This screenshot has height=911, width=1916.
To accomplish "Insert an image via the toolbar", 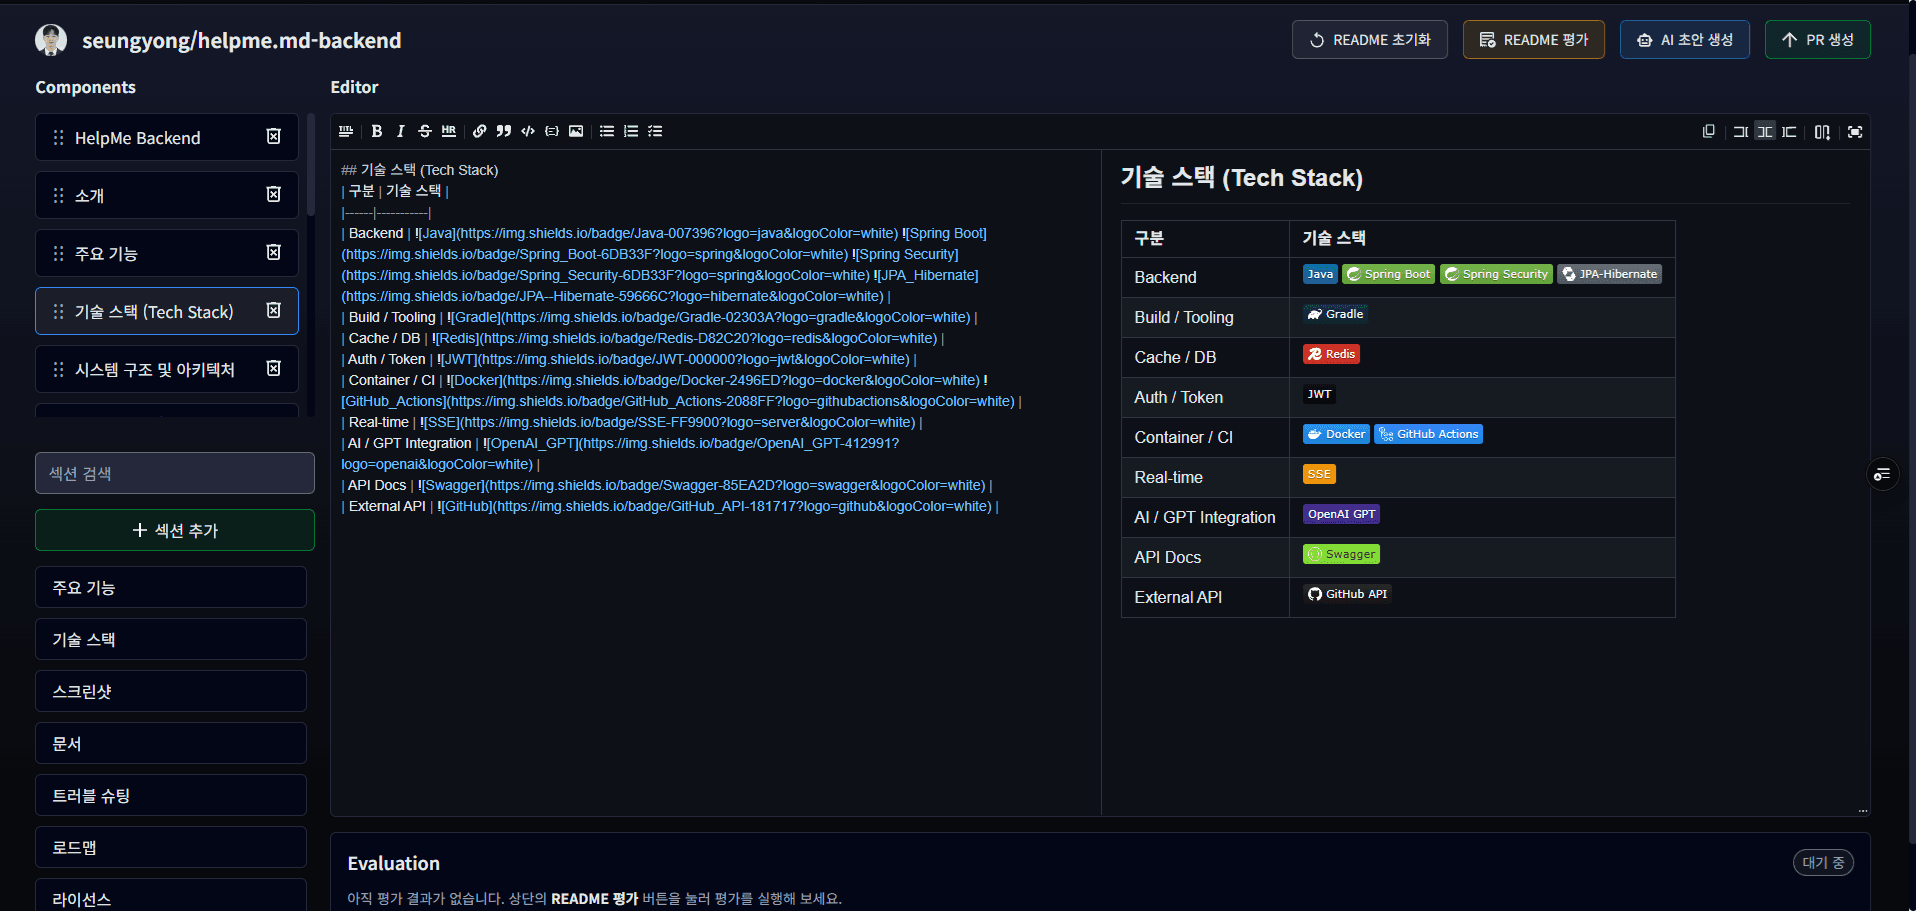I will [x=576, y=131].
